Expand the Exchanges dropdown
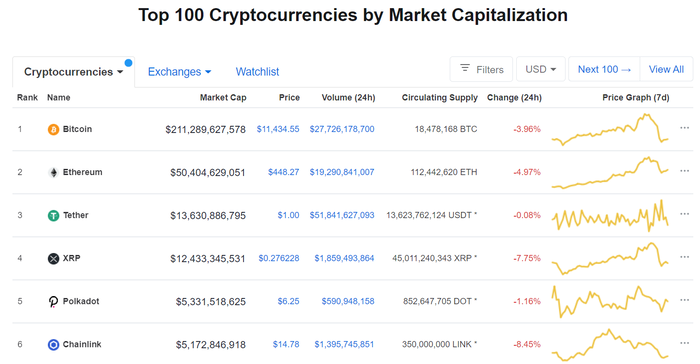 [x=179, y=72]
